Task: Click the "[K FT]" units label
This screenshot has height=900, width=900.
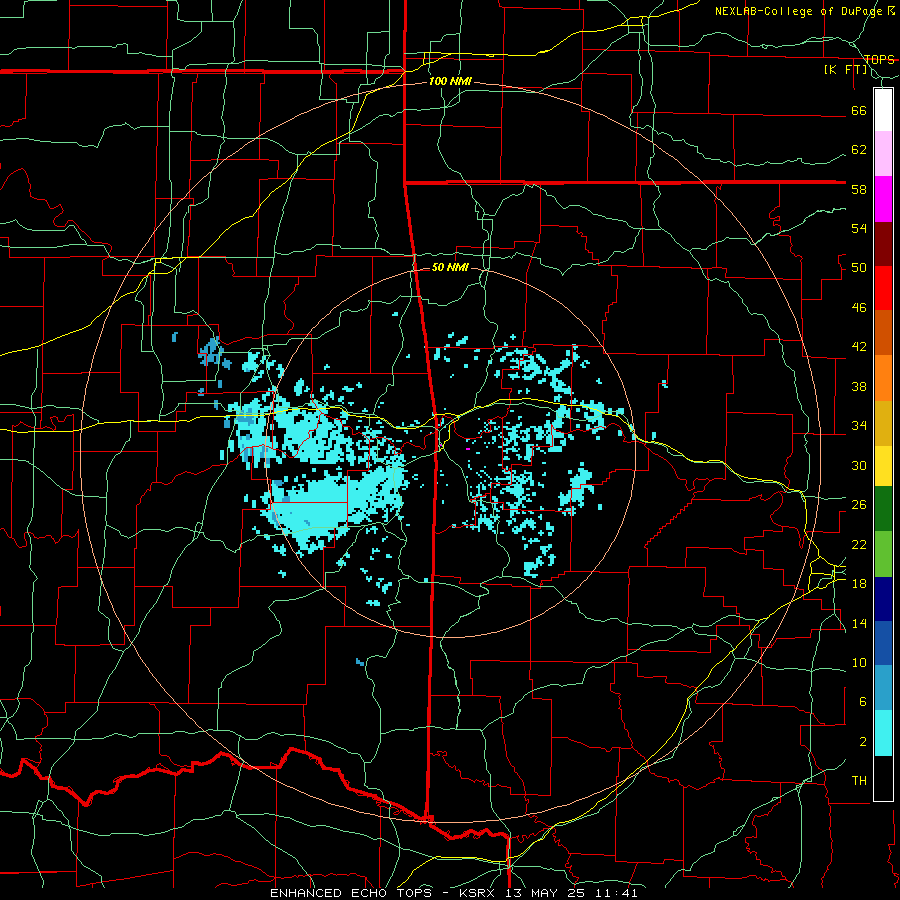Action: coord(845,70)
